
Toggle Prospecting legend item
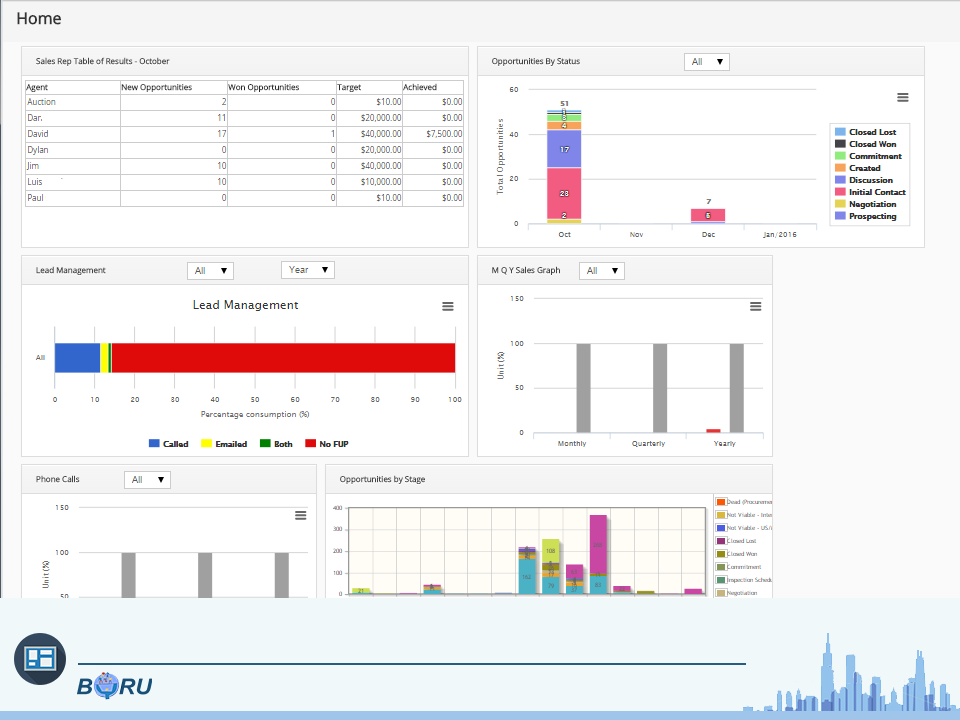pos(866,216)
